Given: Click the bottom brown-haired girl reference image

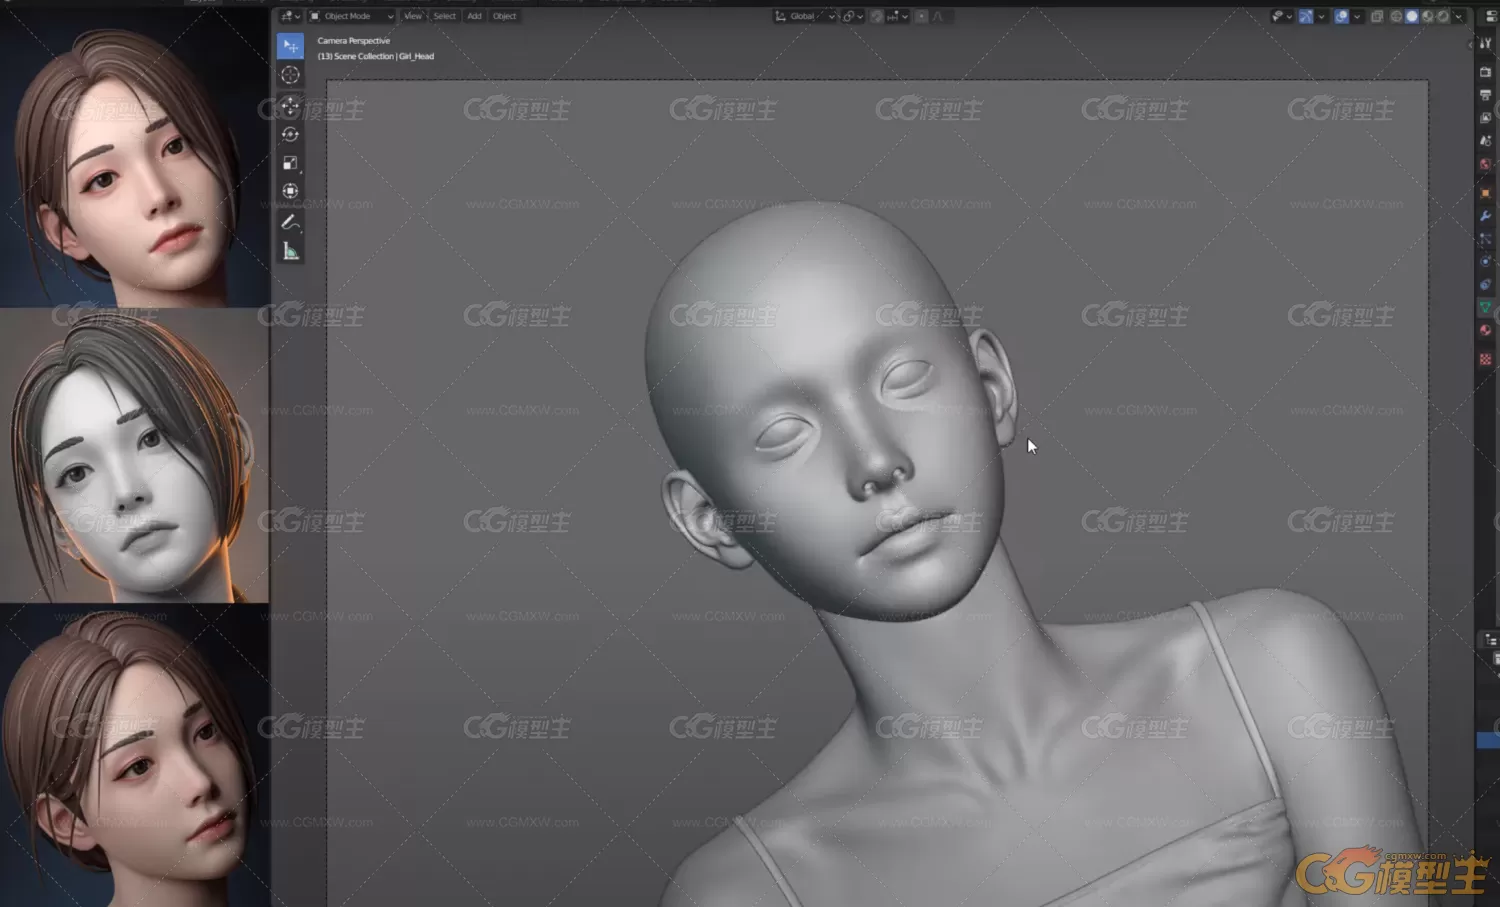Looking at the screenshot, I should 134,755.
